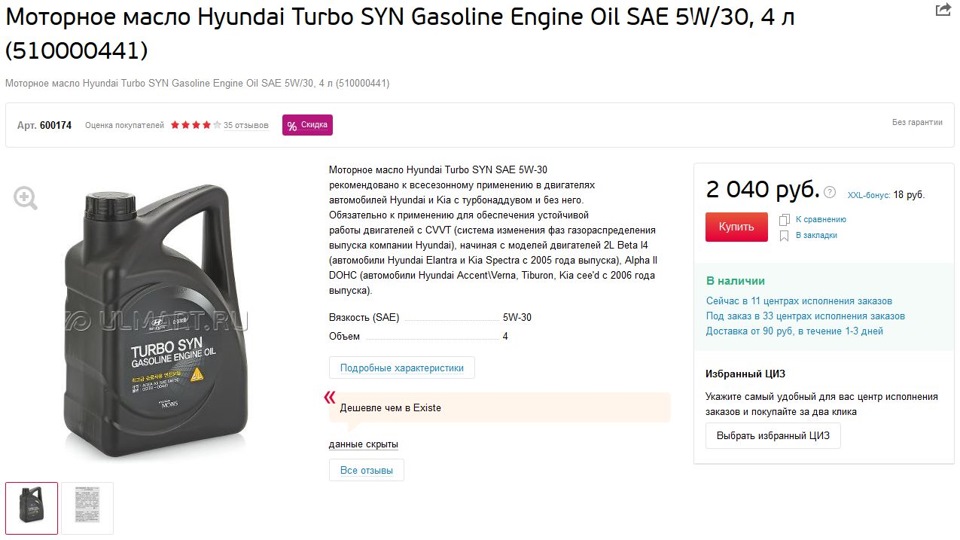Click the star rating icons
960x540 pixels.
195,125
